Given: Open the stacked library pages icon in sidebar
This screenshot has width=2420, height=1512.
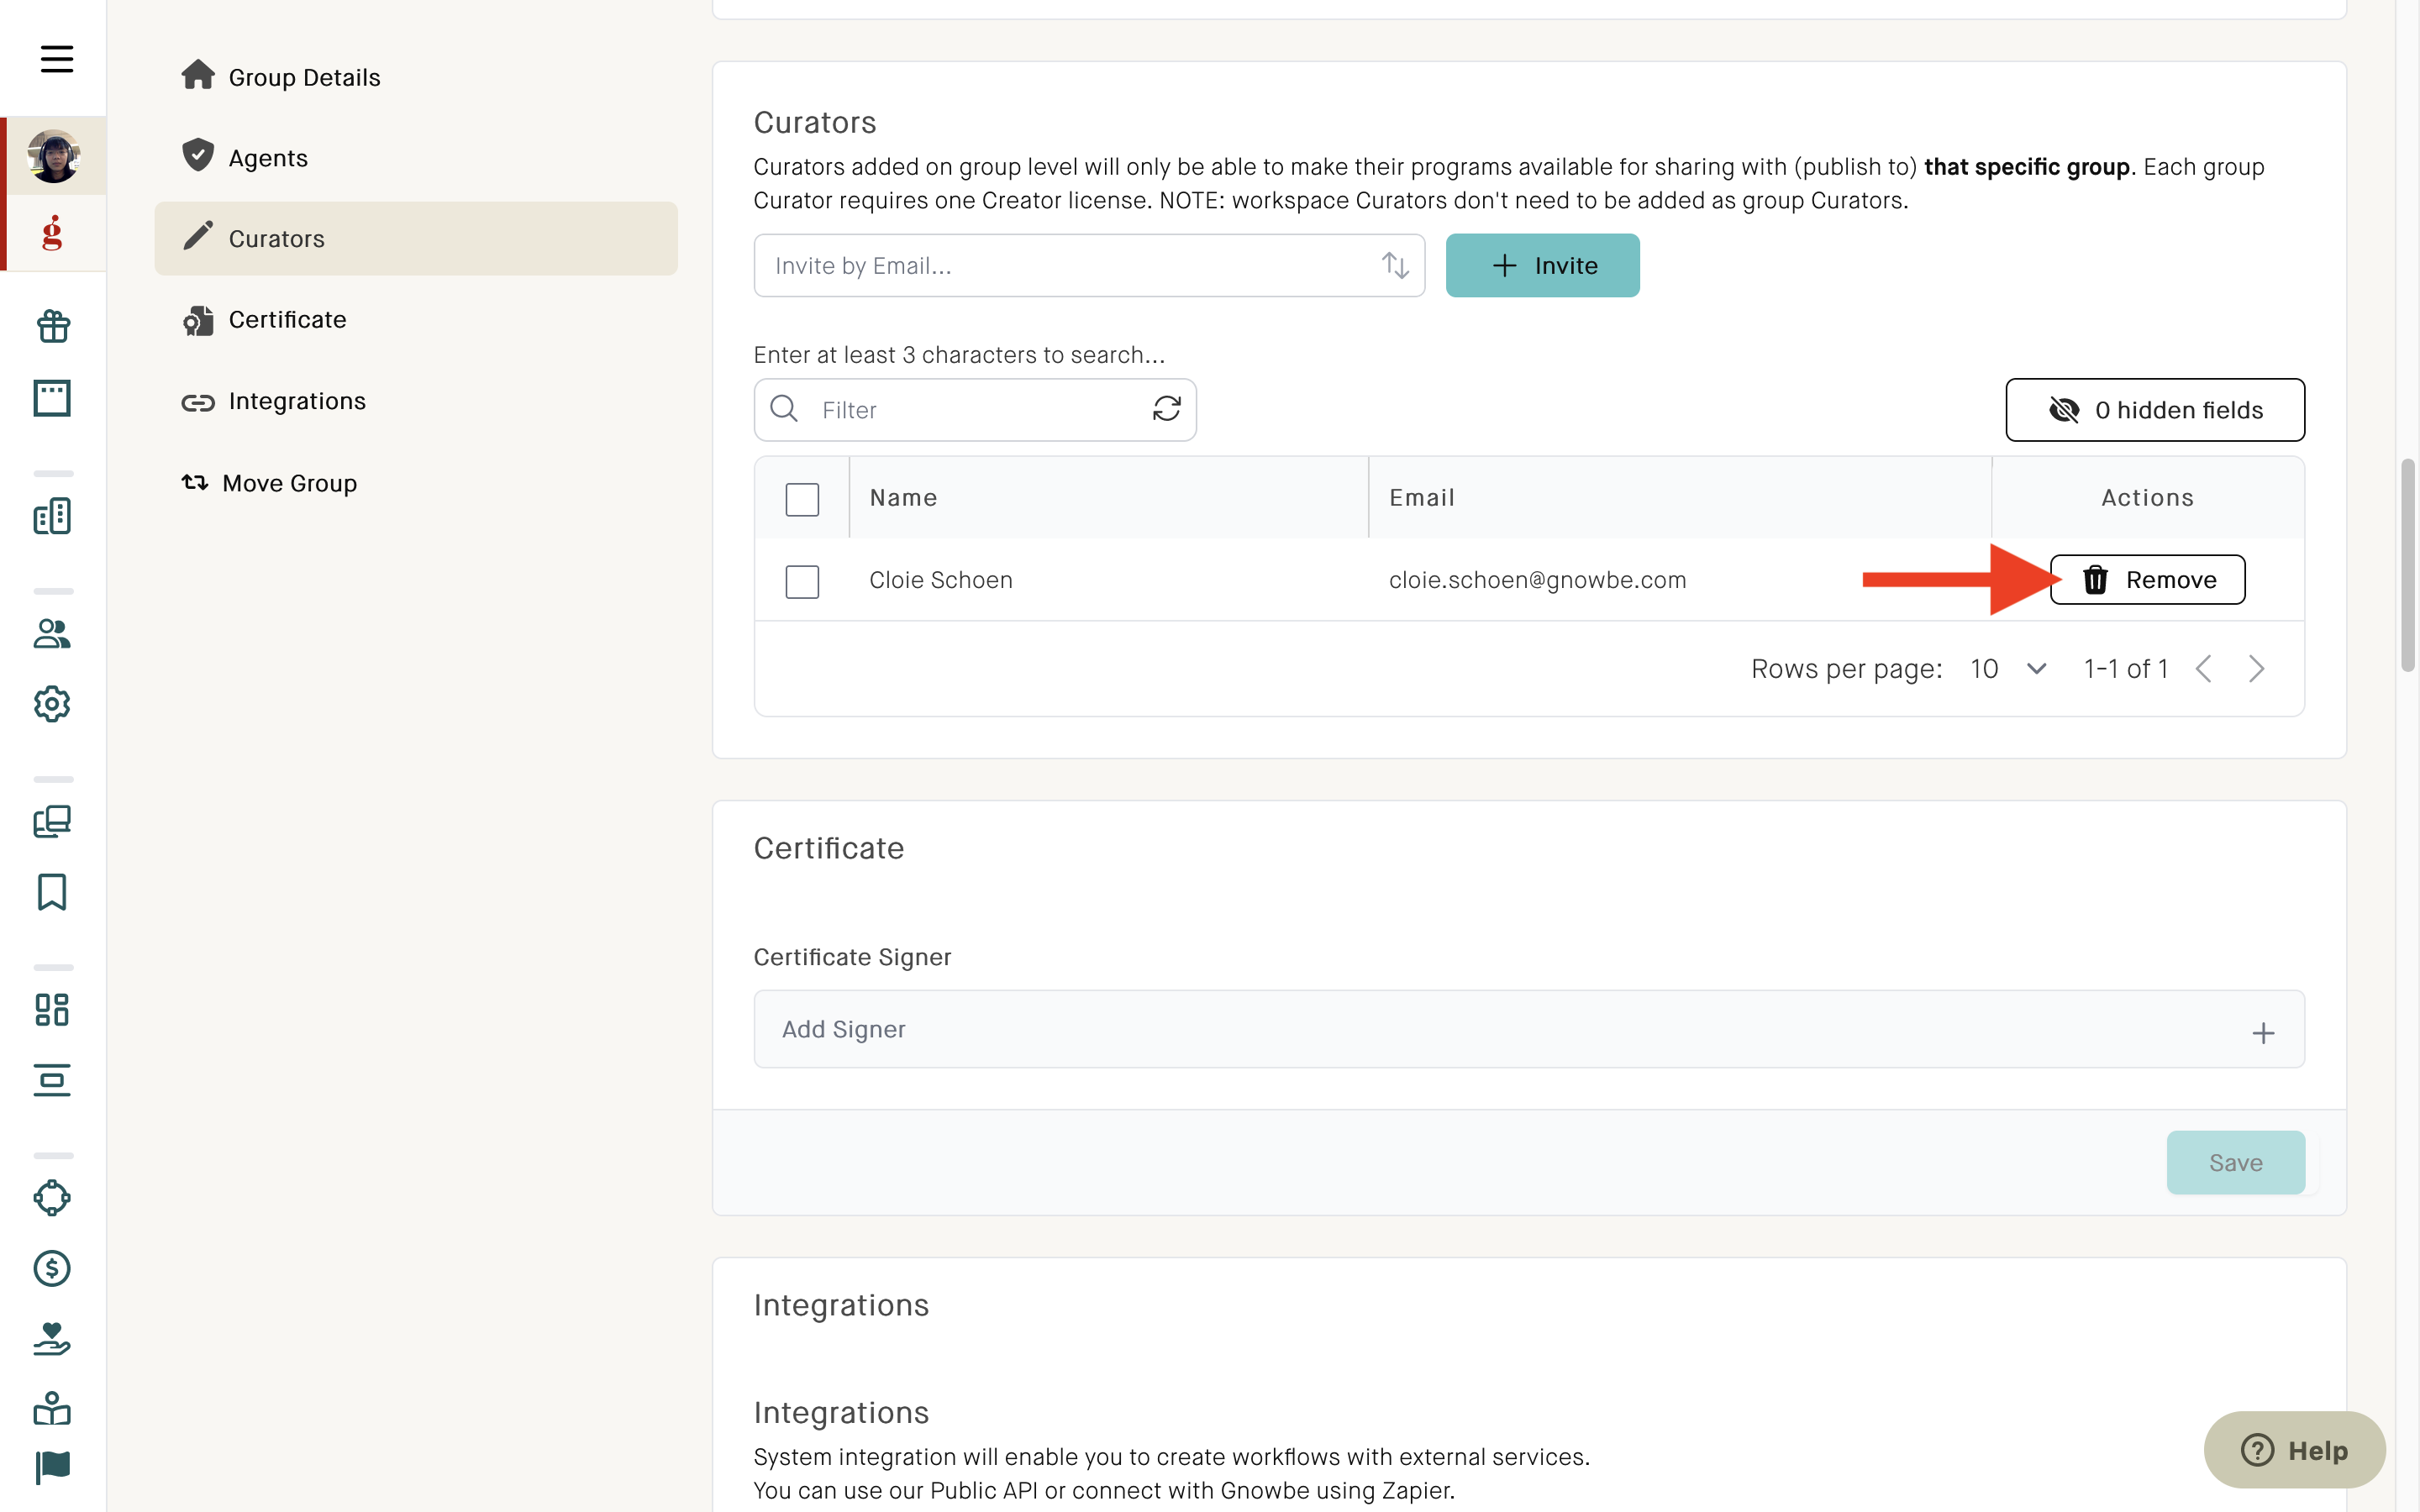Looking at the screenshot, I should pos(52,821).
